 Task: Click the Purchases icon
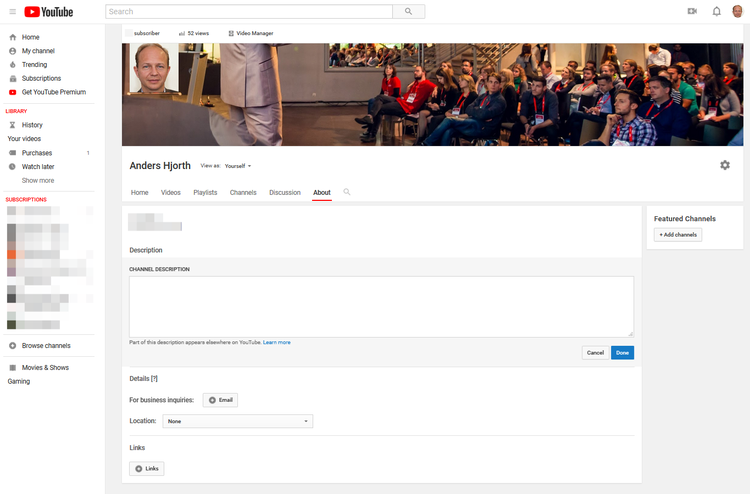click(13, 153)
